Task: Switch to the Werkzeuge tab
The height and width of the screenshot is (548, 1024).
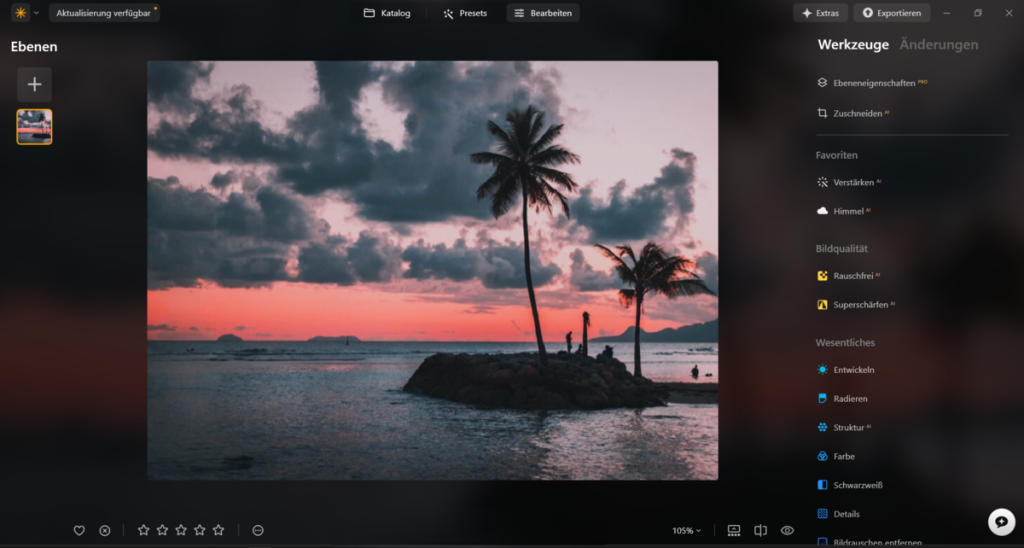Action: pyautogui.click(x=853, y=44)
